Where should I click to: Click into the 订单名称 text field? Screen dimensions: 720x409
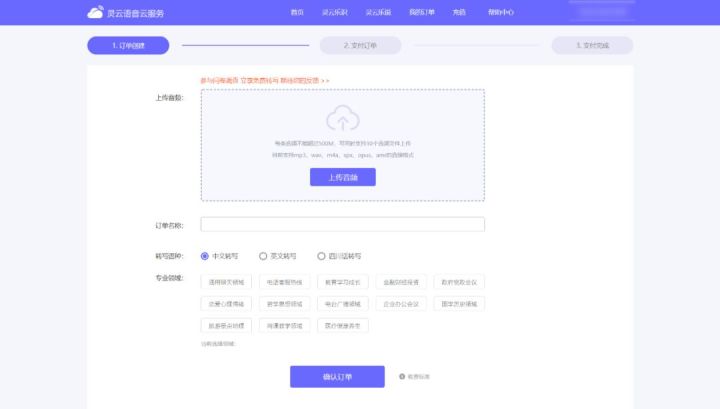[x=342, y=224]
